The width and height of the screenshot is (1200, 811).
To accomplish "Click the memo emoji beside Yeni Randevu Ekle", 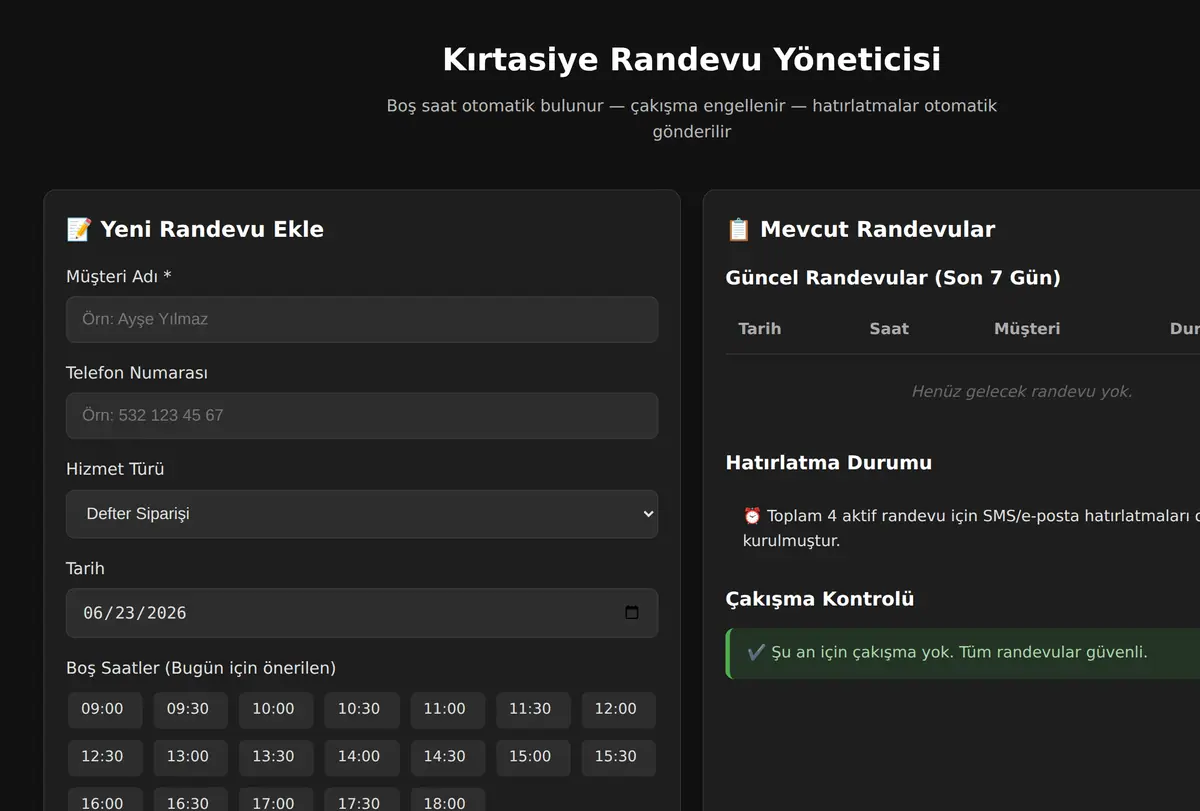I will [x=79, y=229].
